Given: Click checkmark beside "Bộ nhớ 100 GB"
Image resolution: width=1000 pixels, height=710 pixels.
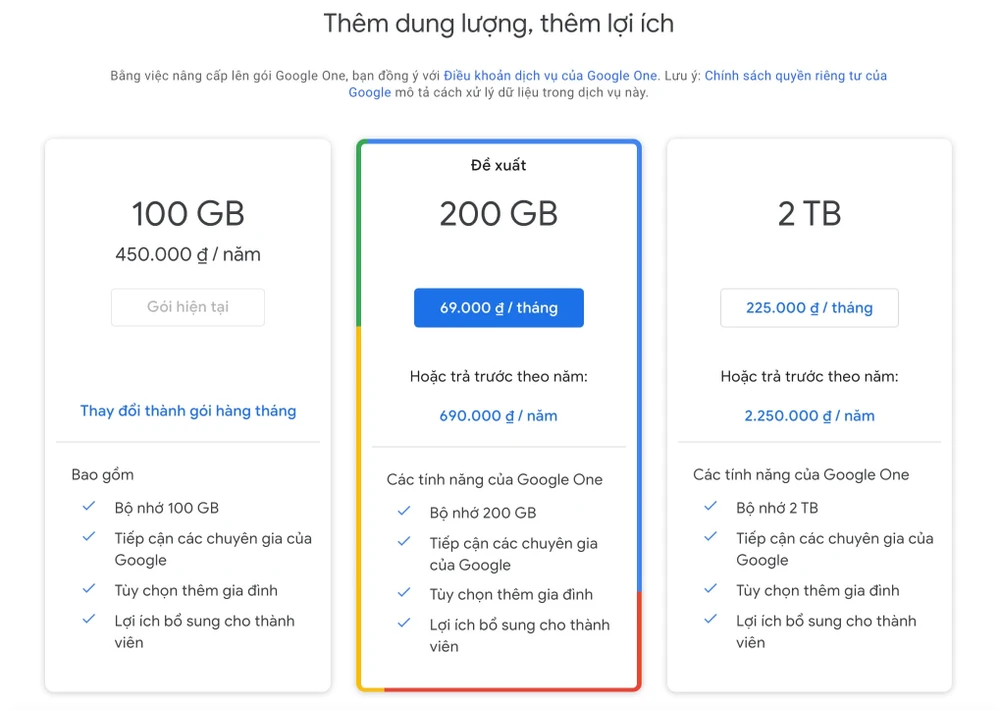Looking at the screenshot, I should pos(88,507).
